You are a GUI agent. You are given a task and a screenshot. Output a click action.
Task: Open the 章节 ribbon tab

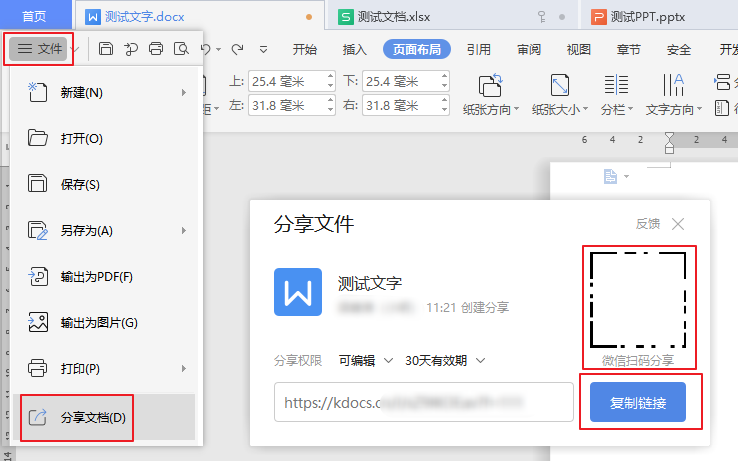click(x=629, y=49)
